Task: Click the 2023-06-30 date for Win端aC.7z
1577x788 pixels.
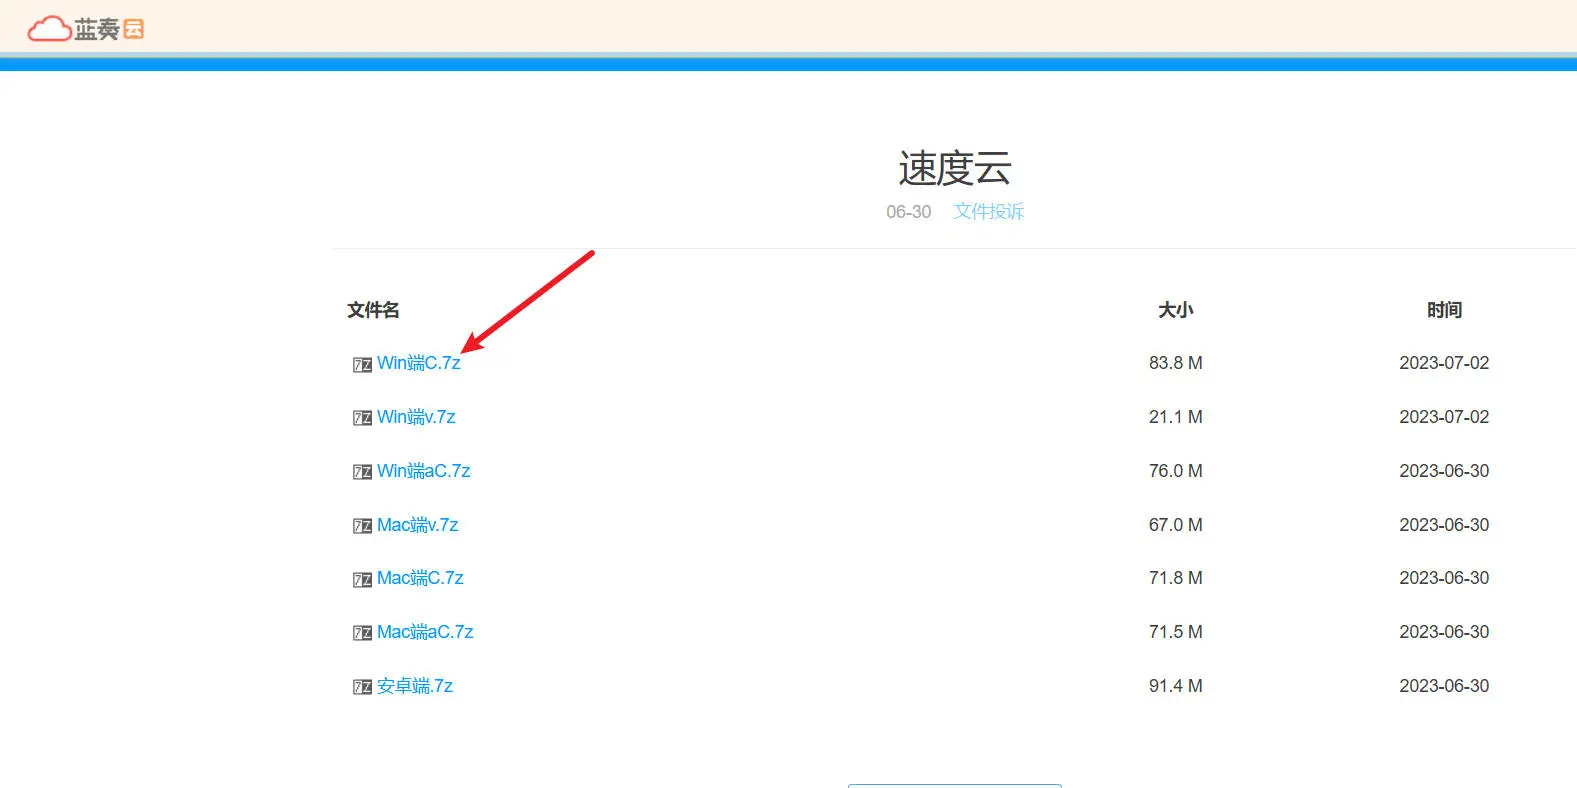Action: [1444, 471]
